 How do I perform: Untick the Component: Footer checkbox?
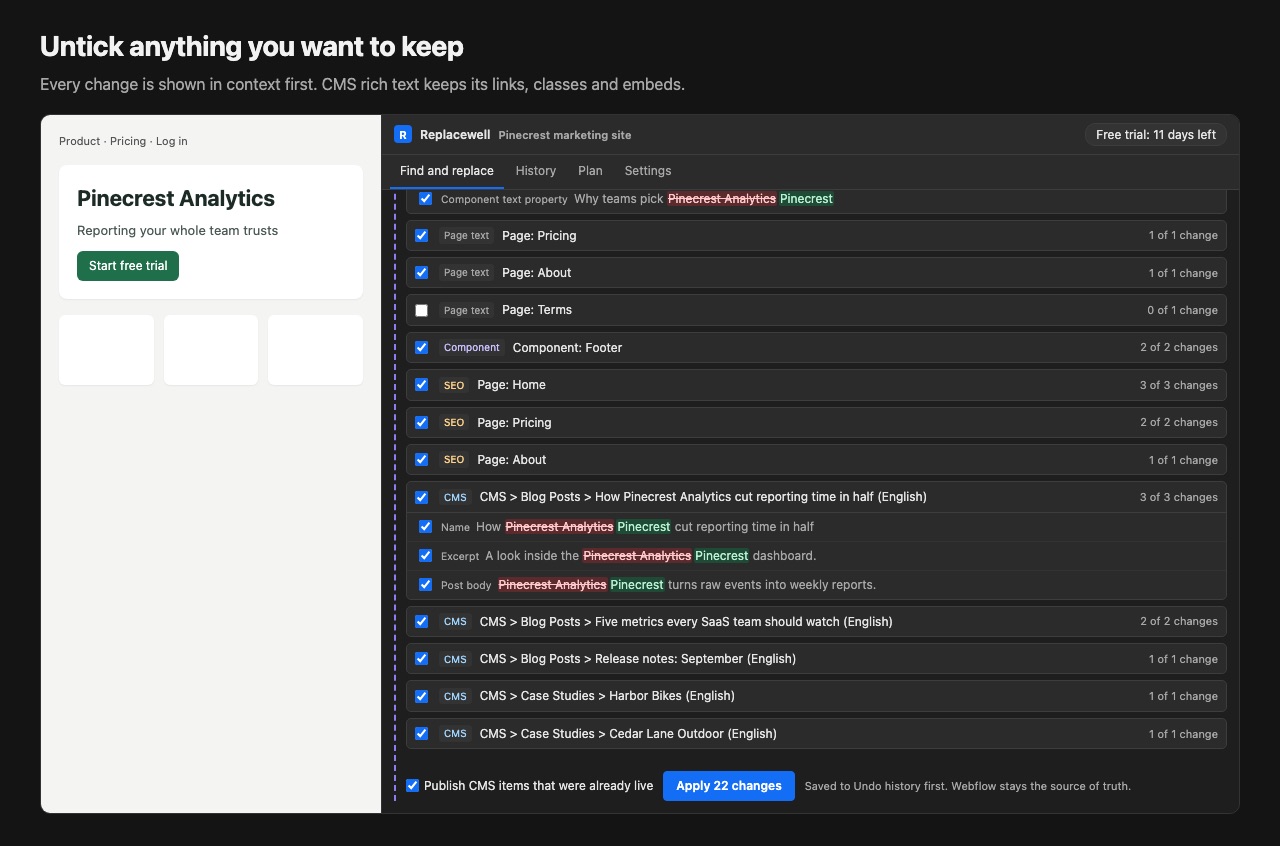click(422, 347)
